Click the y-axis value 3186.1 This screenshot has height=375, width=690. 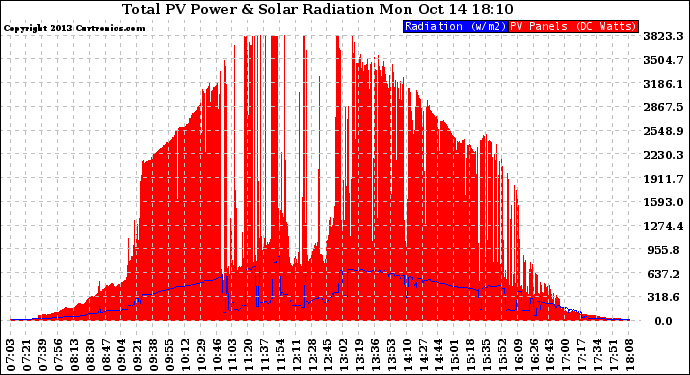coord(663,84)
